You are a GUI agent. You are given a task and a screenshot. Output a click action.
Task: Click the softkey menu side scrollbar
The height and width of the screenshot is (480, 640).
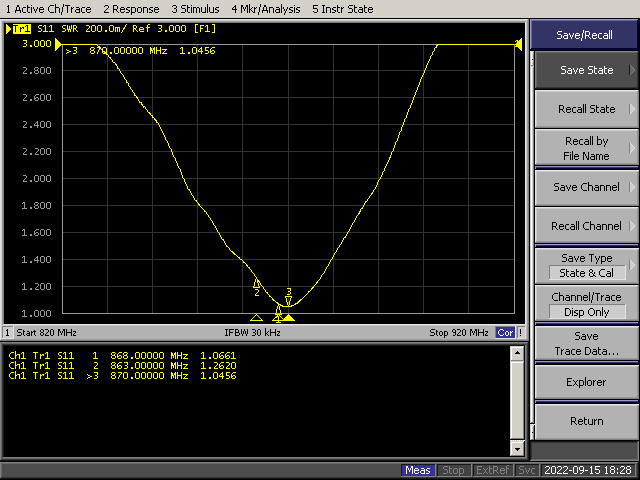click(x=532, y=245)
